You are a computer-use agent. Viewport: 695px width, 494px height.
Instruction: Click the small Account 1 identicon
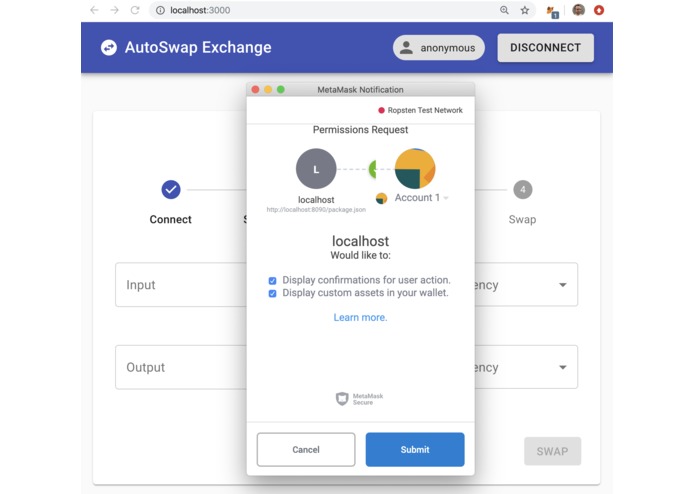tap(381, 198)
